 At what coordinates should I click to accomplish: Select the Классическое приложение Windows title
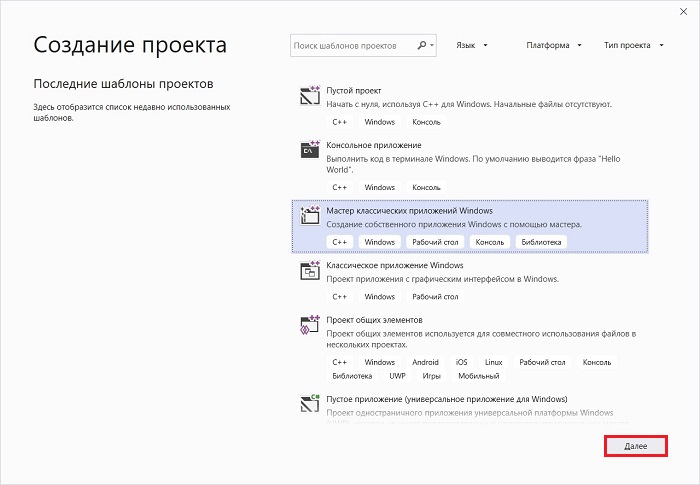pyautogui.click(x=395, y=265)
